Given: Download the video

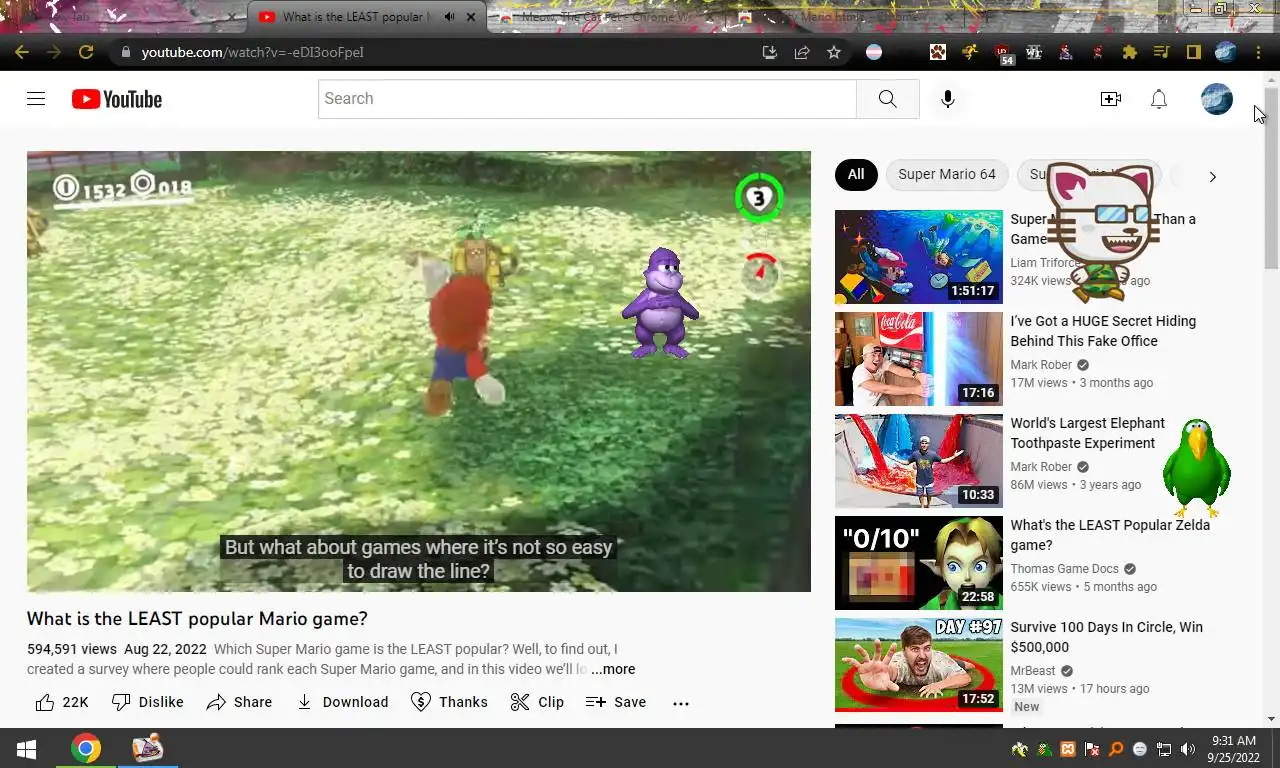Looking at the screenshot, I should [x=342, y=702].
